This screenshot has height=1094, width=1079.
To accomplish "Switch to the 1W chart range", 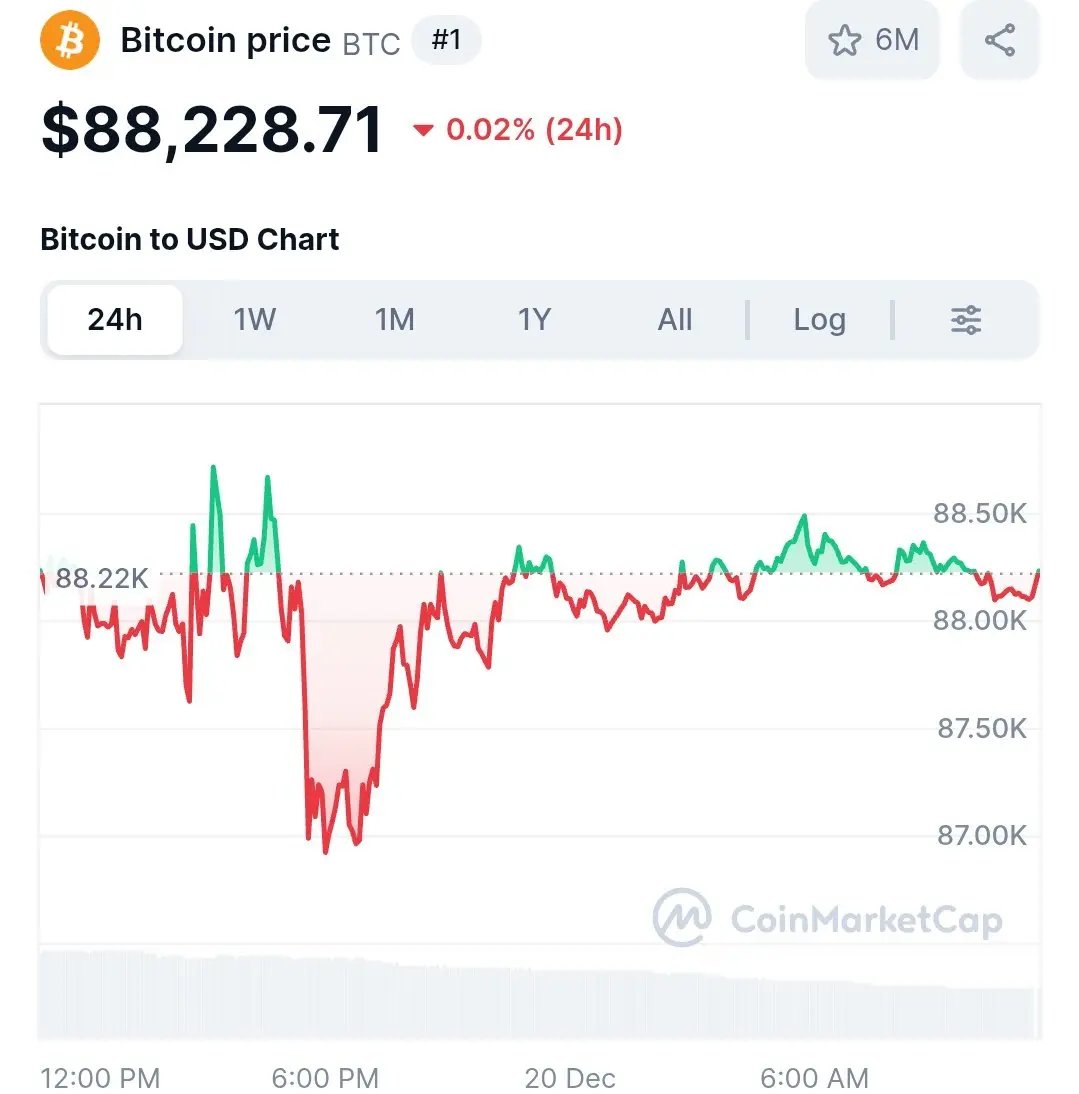I will [x=255, y=320].
